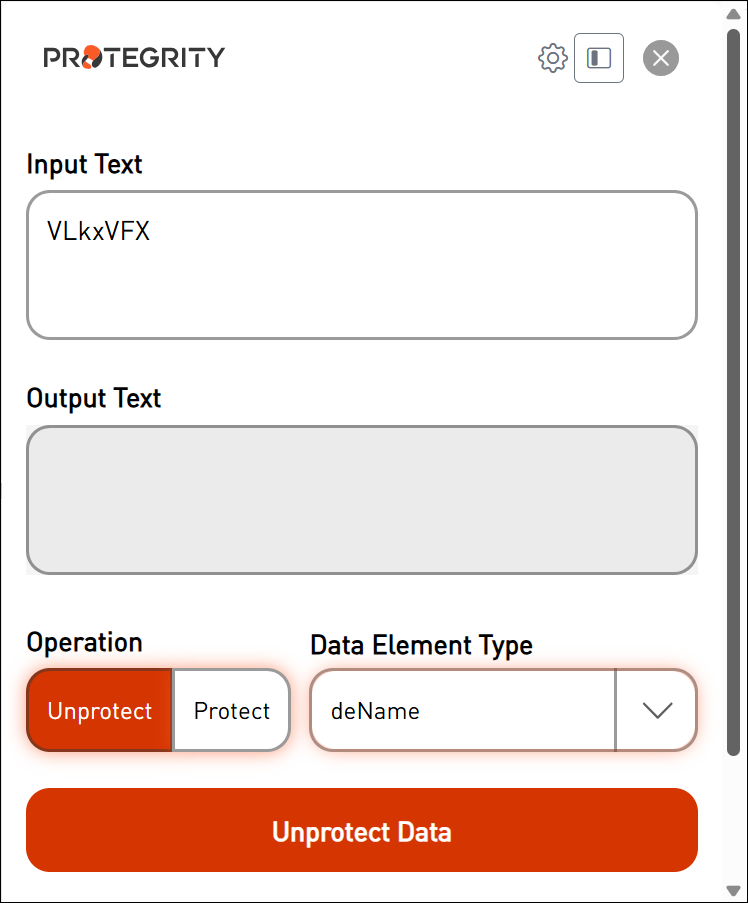Screen dimensions: 748x903
Task: Click the vertical scrollbar thumb
Action: point(733,390)
